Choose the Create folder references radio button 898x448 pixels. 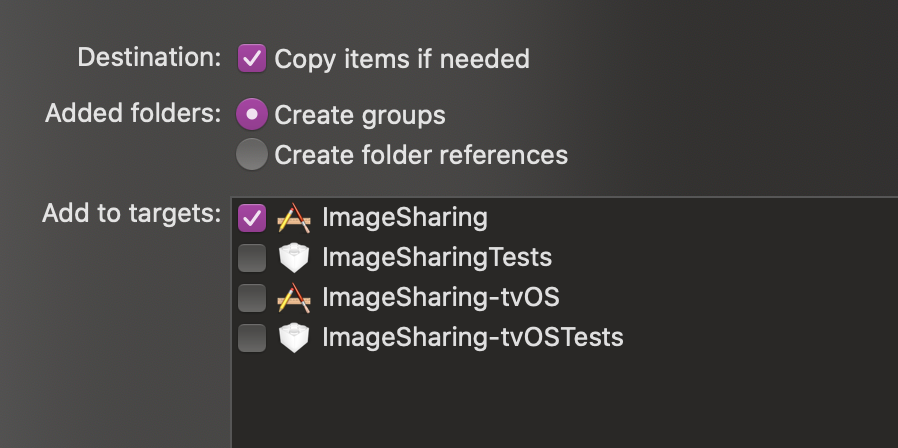[x=252, y=154]
